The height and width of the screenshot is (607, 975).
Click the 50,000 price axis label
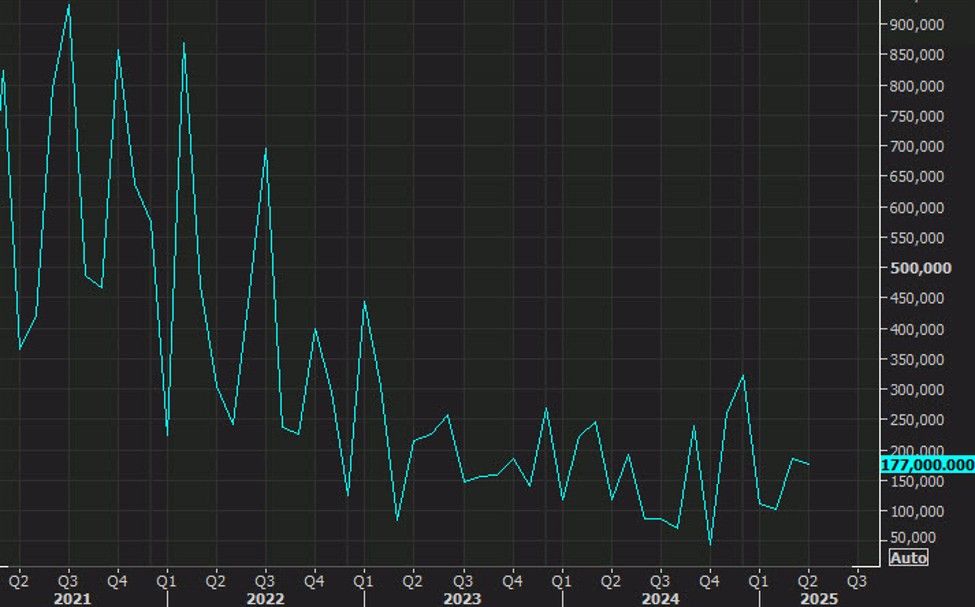click(914, 535)
